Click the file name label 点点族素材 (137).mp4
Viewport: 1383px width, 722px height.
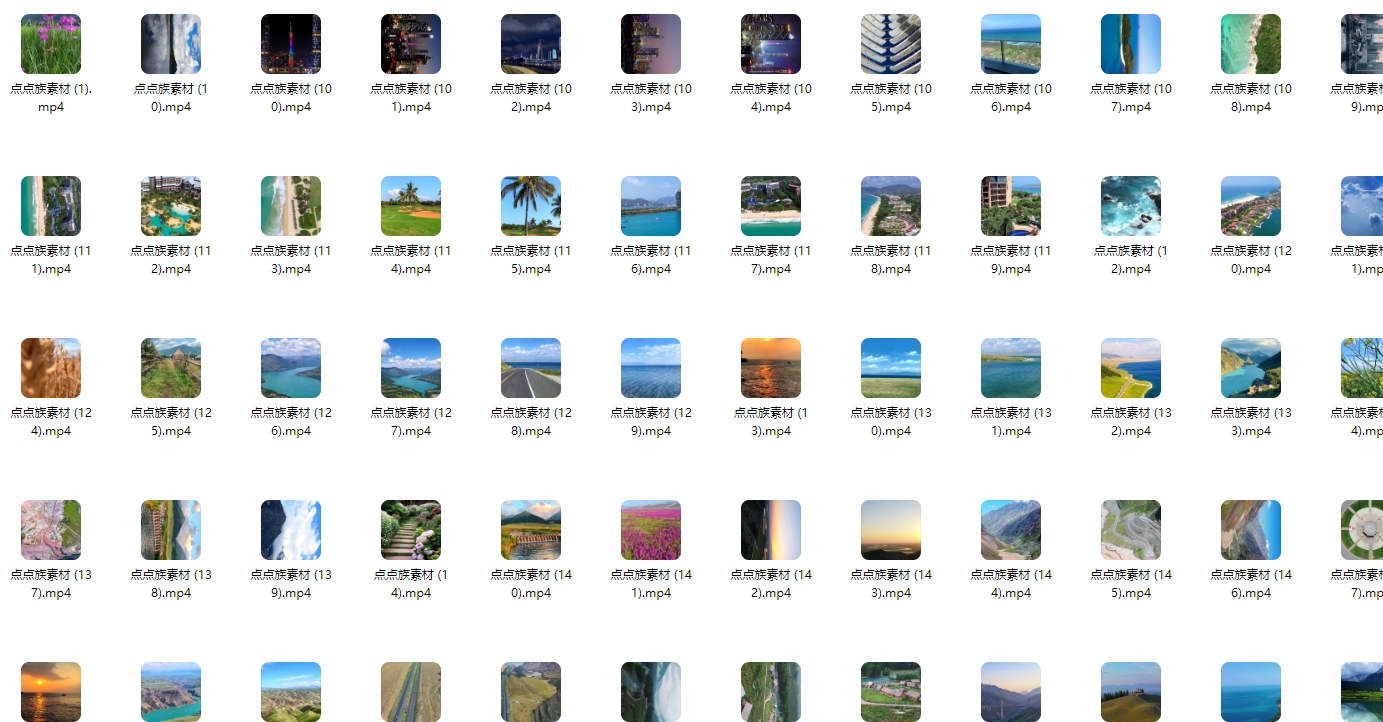coord(51,584)
